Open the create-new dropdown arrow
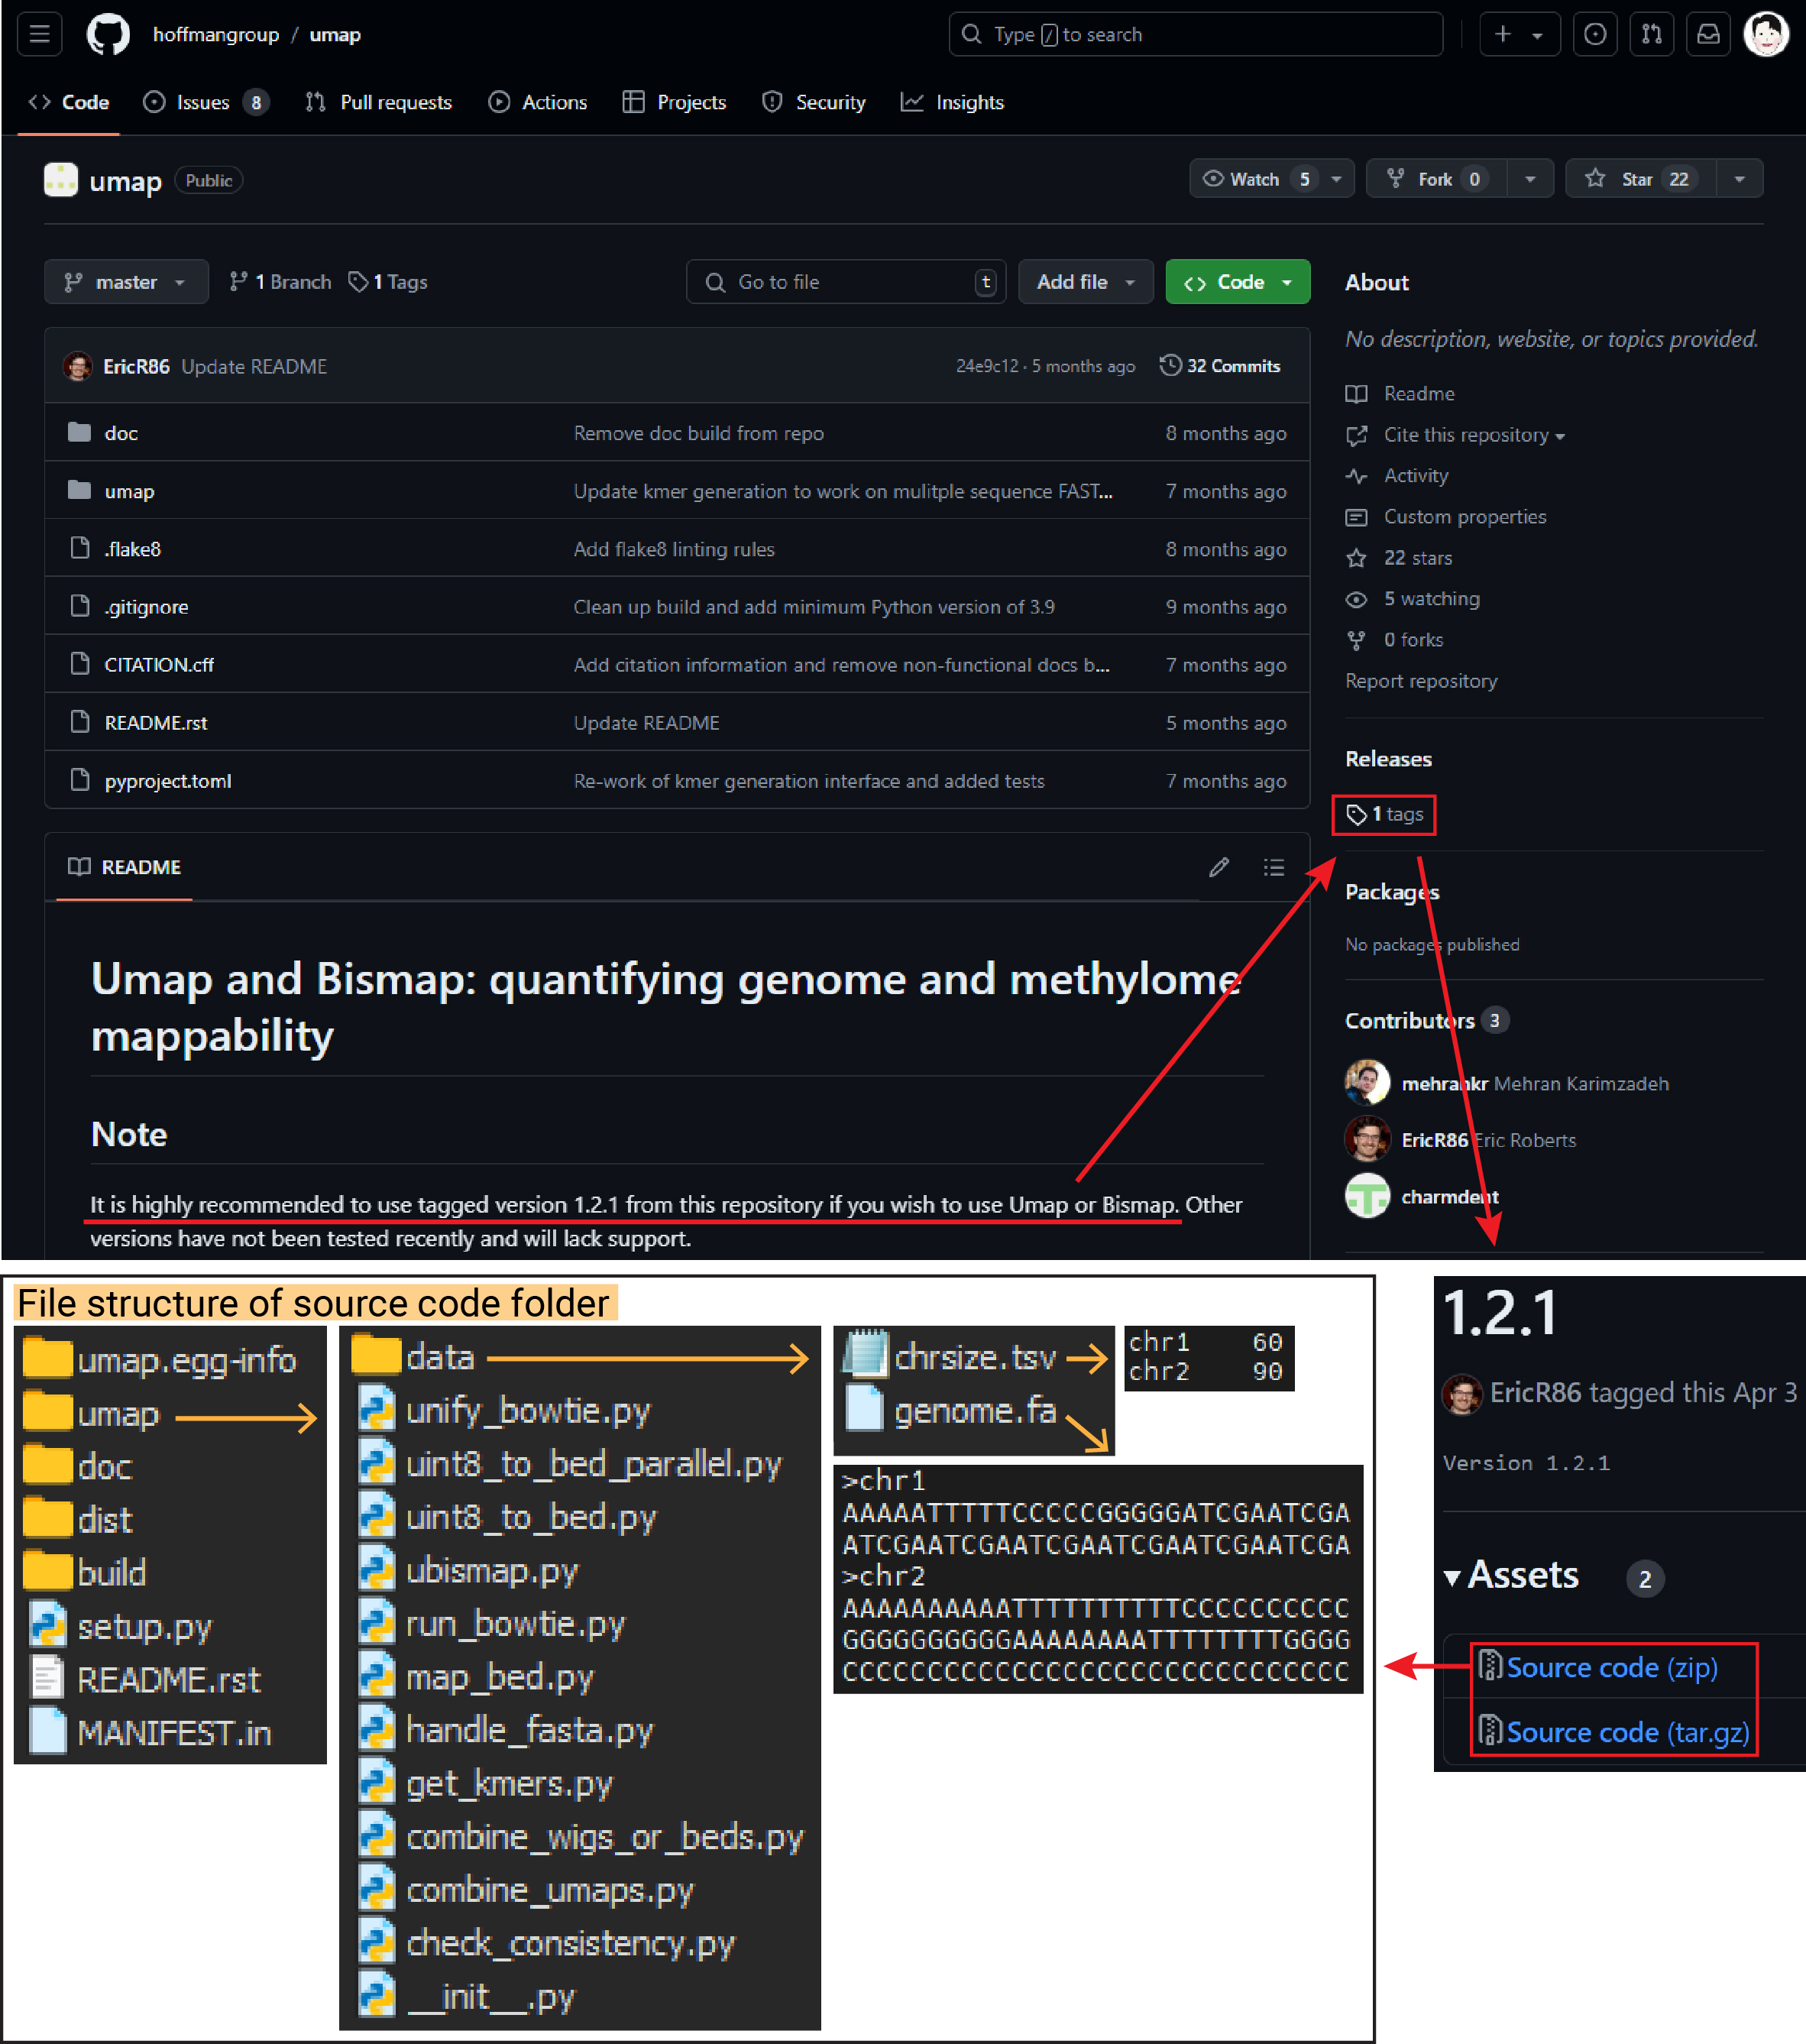 point(1537,35)
